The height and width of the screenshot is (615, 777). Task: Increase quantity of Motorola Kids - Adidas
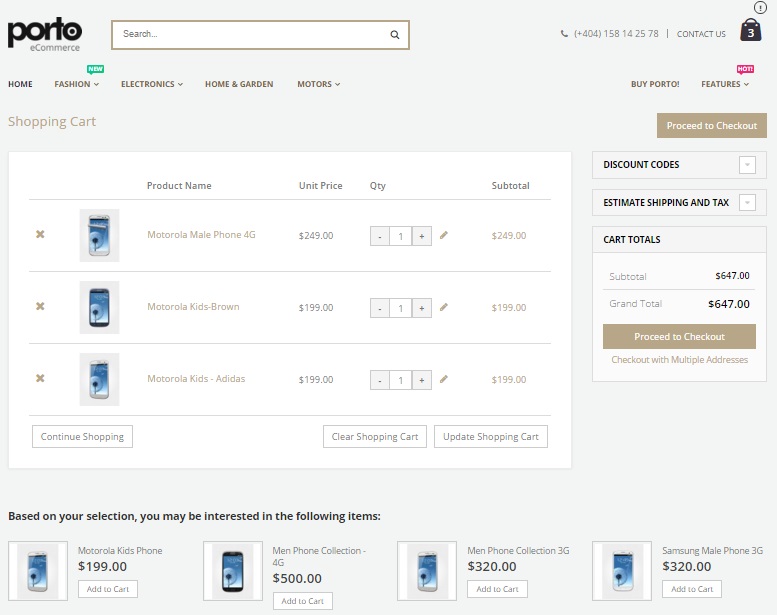[422, 381]
